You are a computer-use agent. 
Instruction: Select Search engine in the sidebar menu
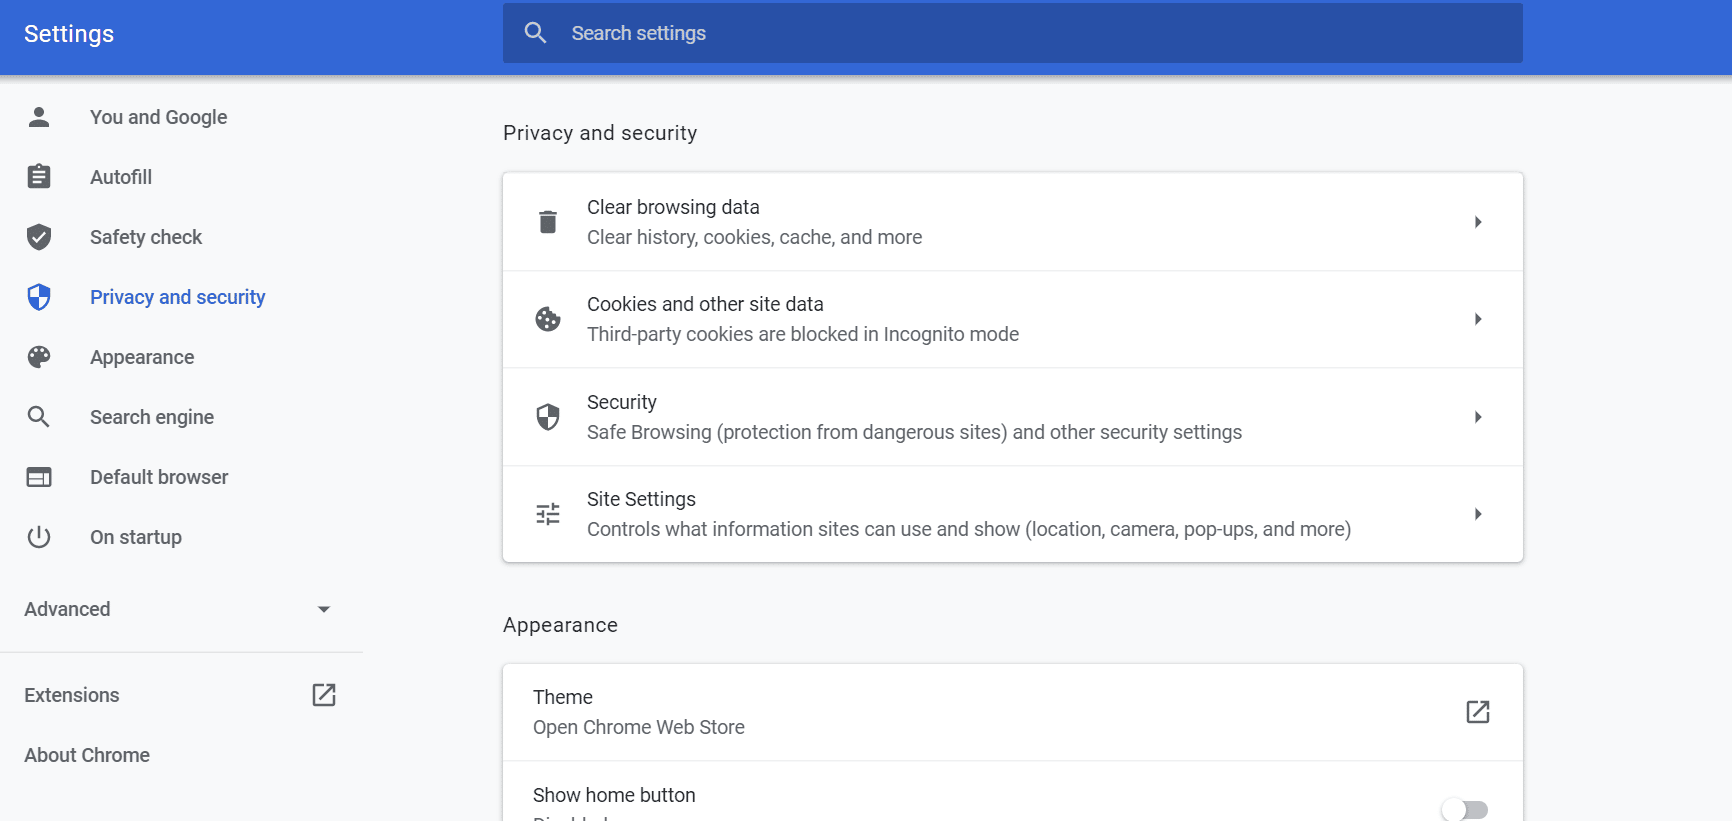coord(152,417)
